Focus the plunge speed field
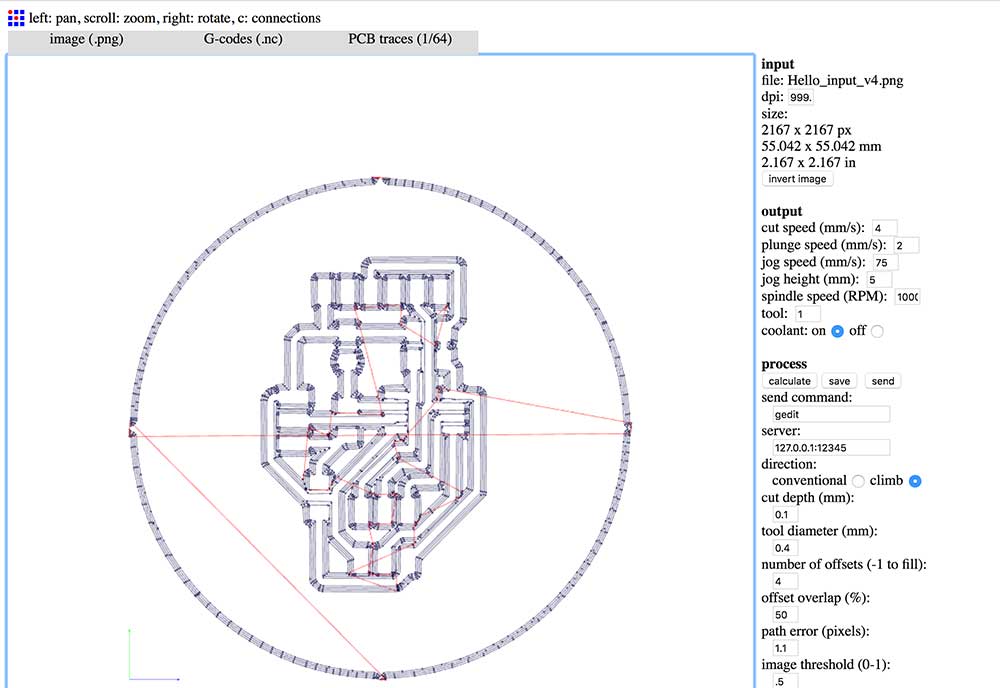This screenshot has width=1000, height=688. (906, 245)
